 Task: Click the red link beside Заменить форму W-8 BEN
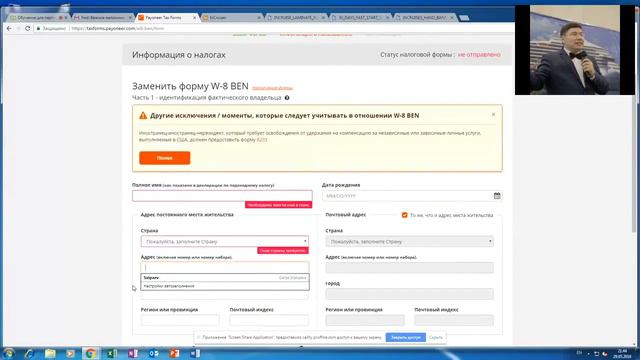pyautogui.click(x=272, y=88)
